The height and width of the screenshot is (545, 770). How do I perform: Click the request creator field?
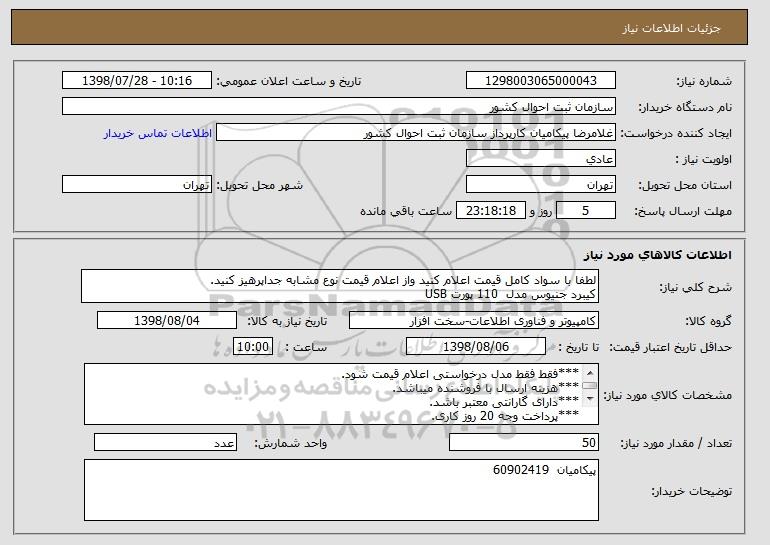[x=416, y=133]
